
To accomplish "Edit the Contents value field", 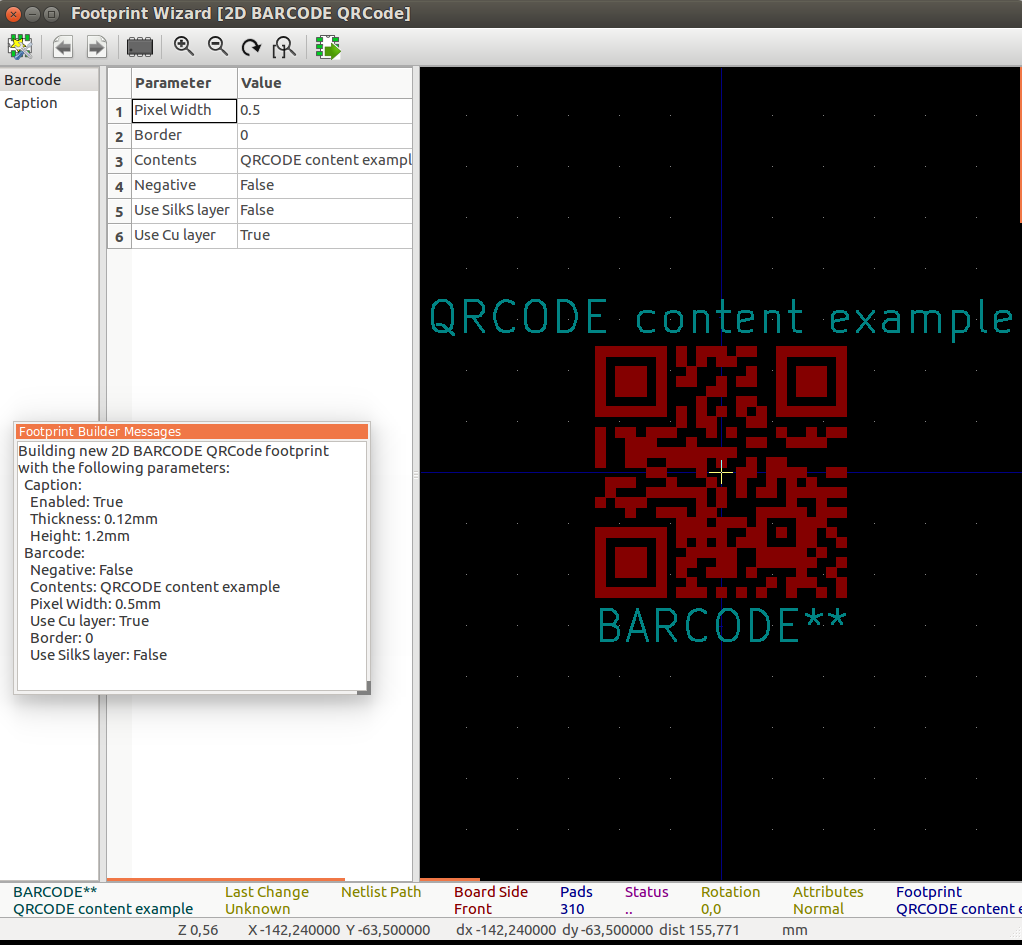I will (x=324, y=160).
